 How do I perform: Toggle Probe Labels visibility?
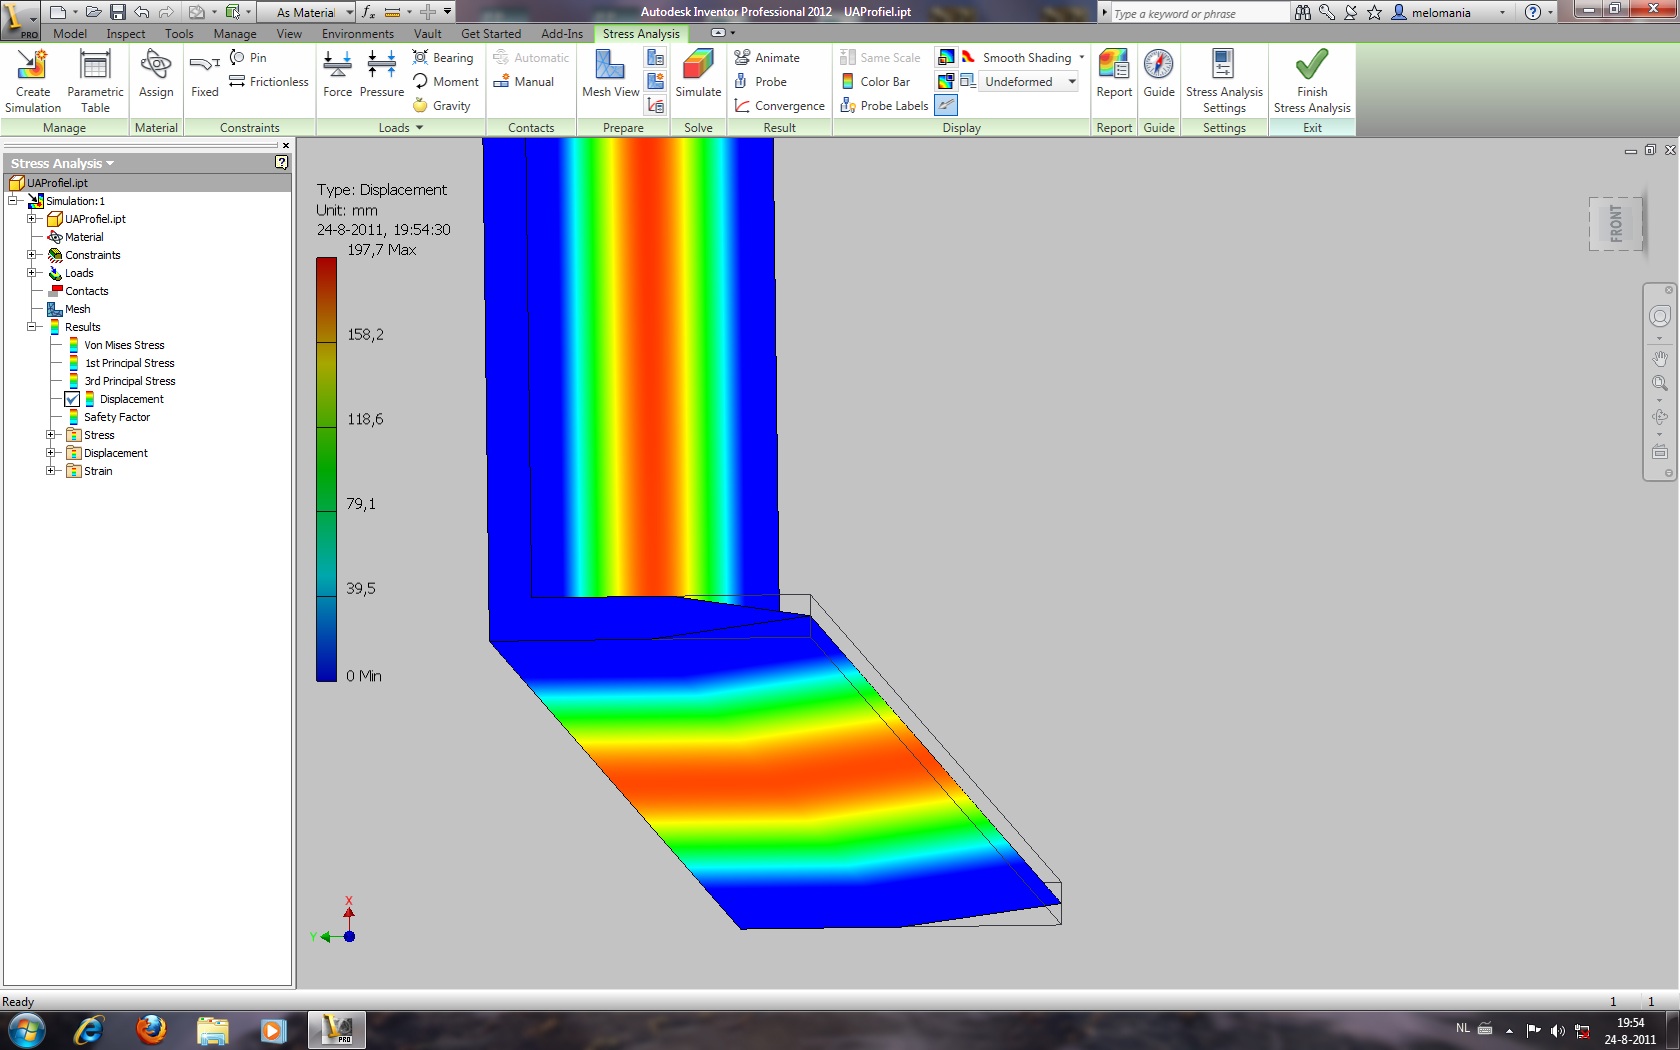(x=885, y=105)
